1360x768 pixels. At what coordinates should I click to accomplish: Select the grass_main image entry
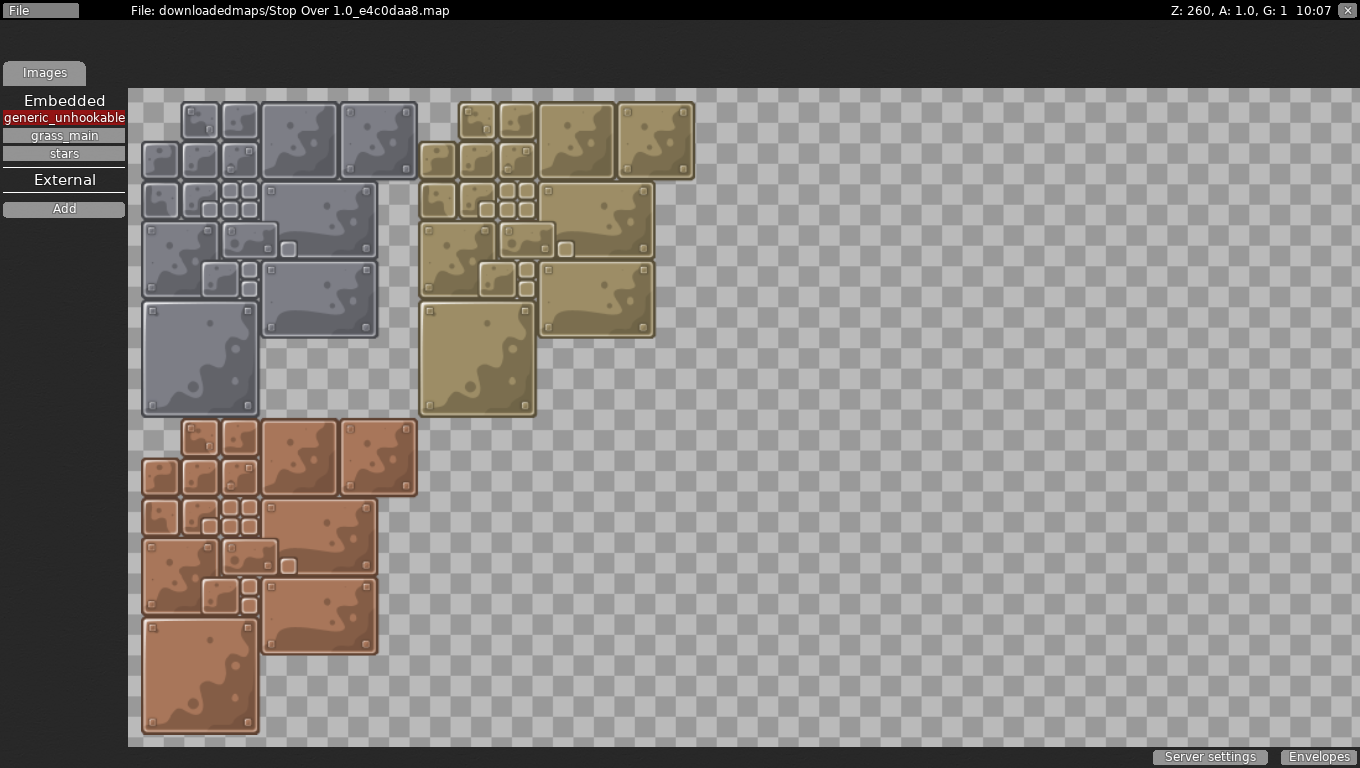coord(64,136)
